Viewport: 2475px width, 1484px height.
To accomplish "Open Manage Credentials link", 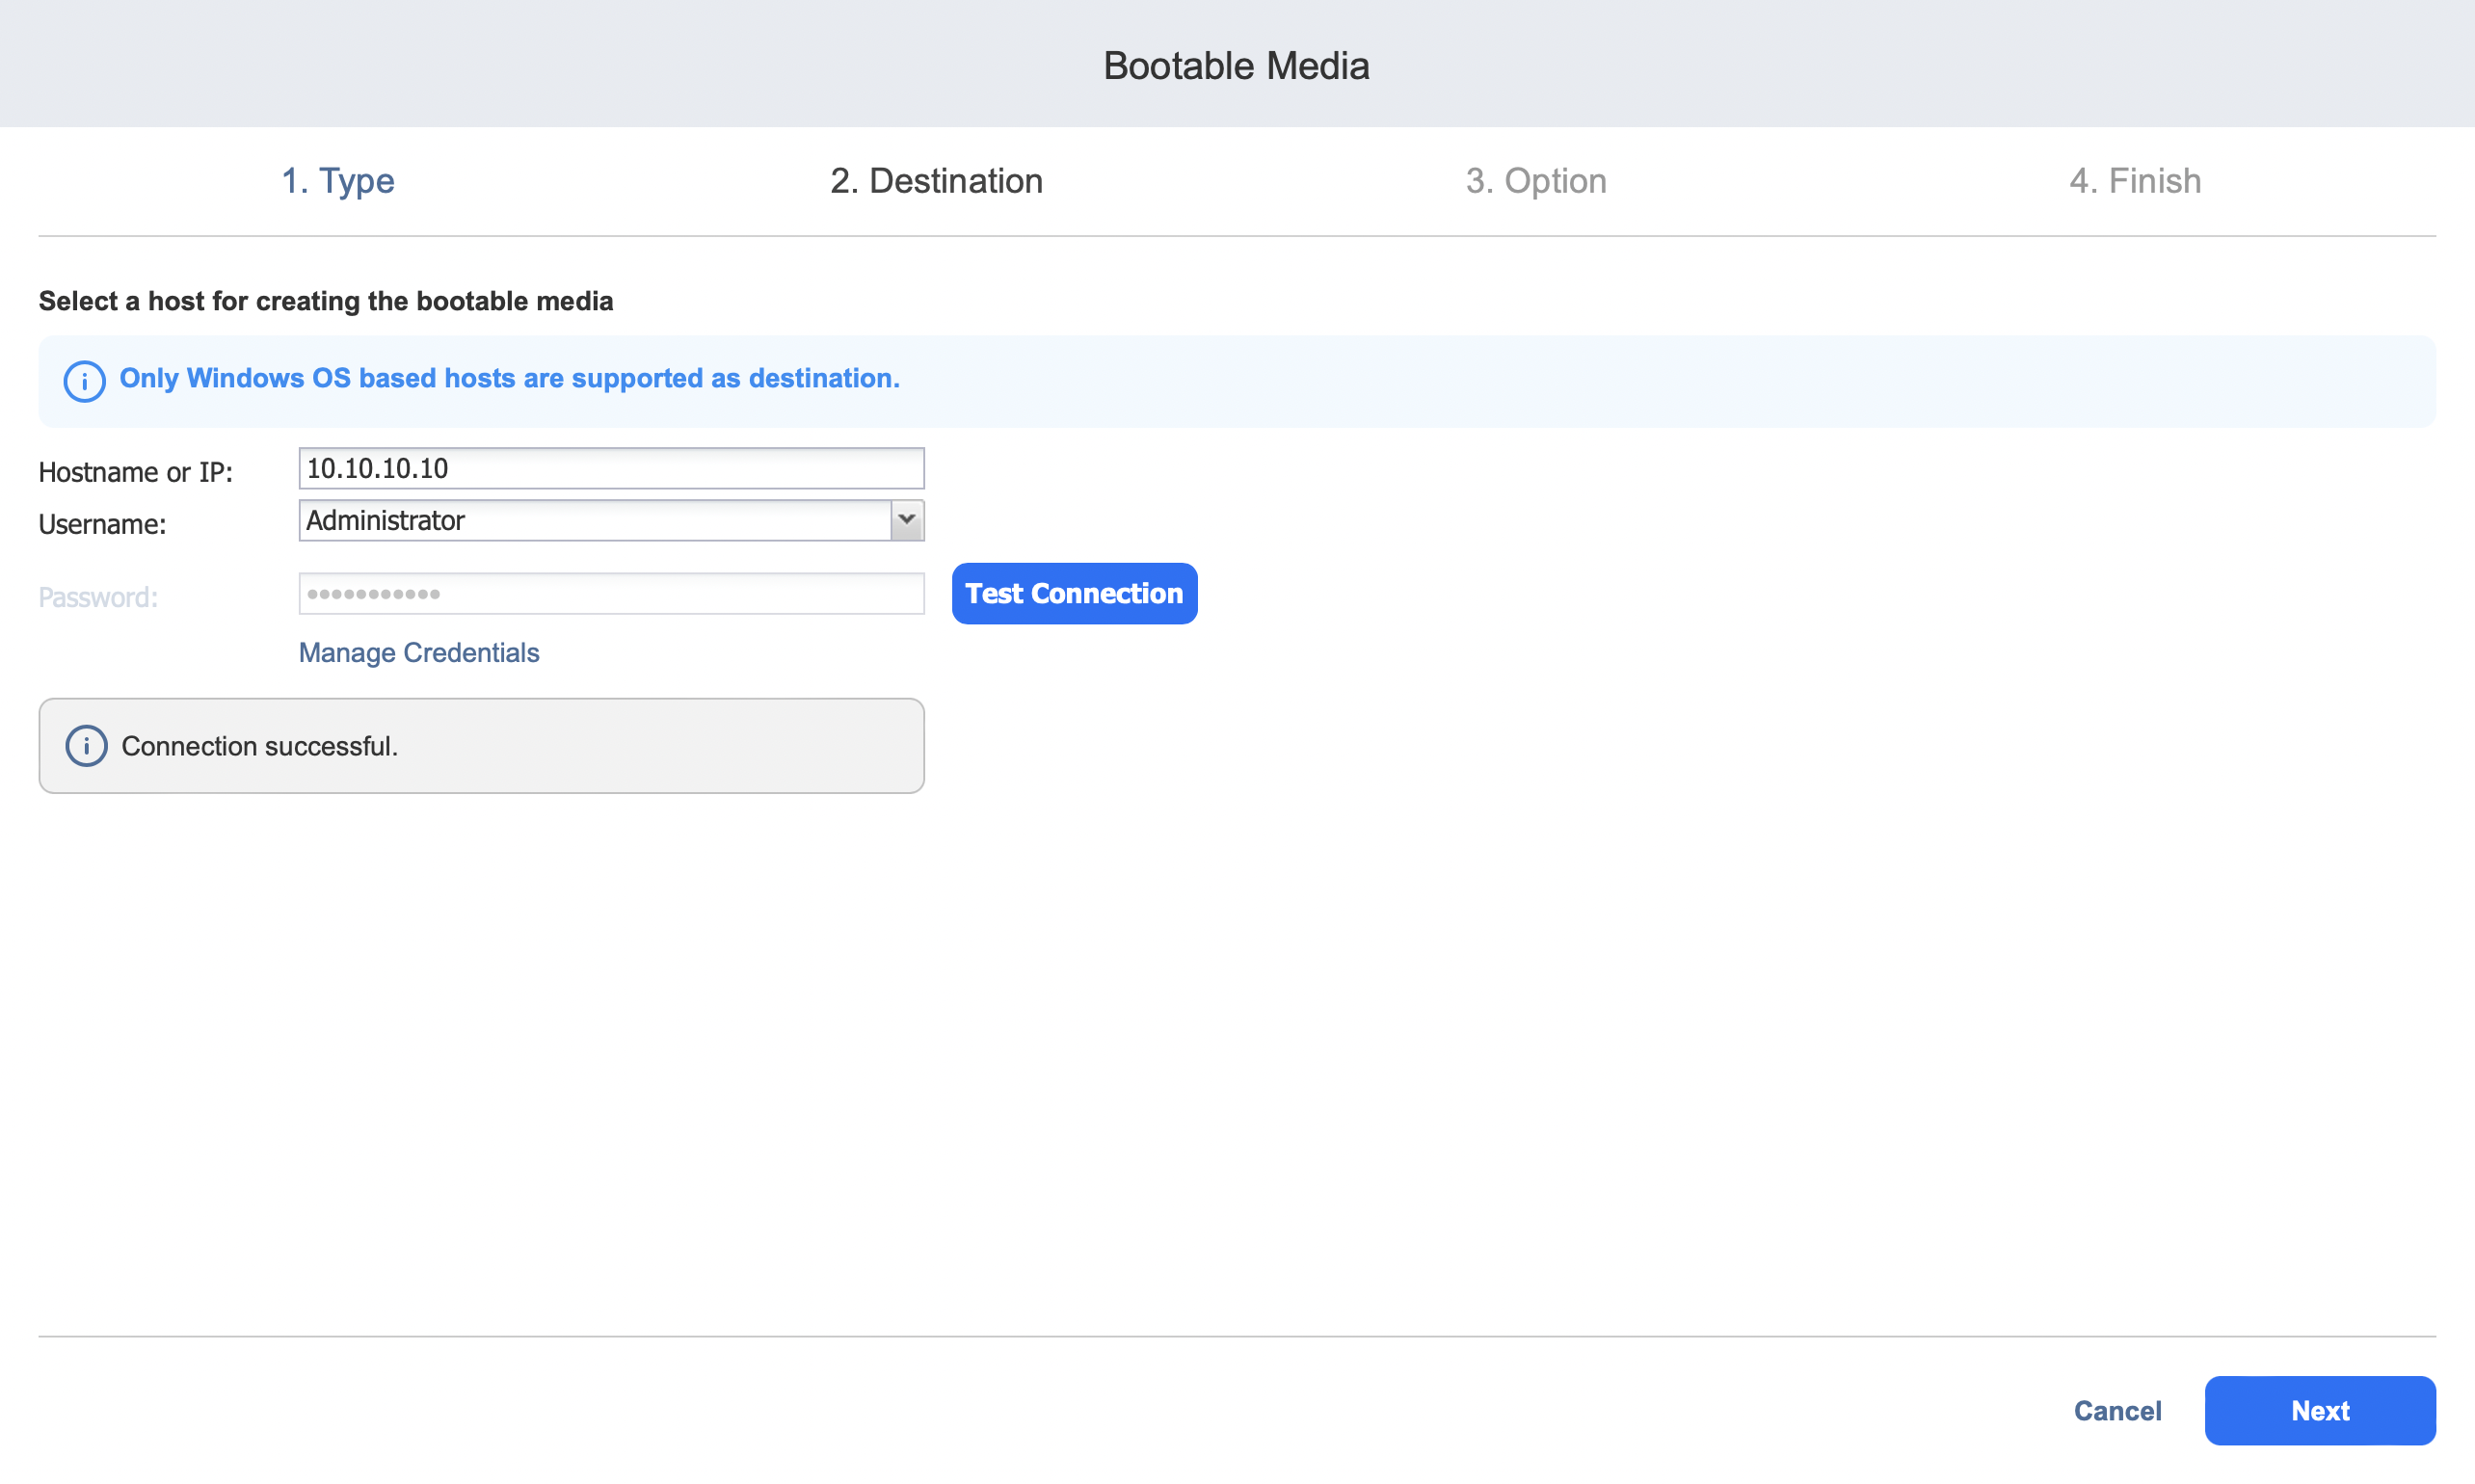I will click(419, 653).
